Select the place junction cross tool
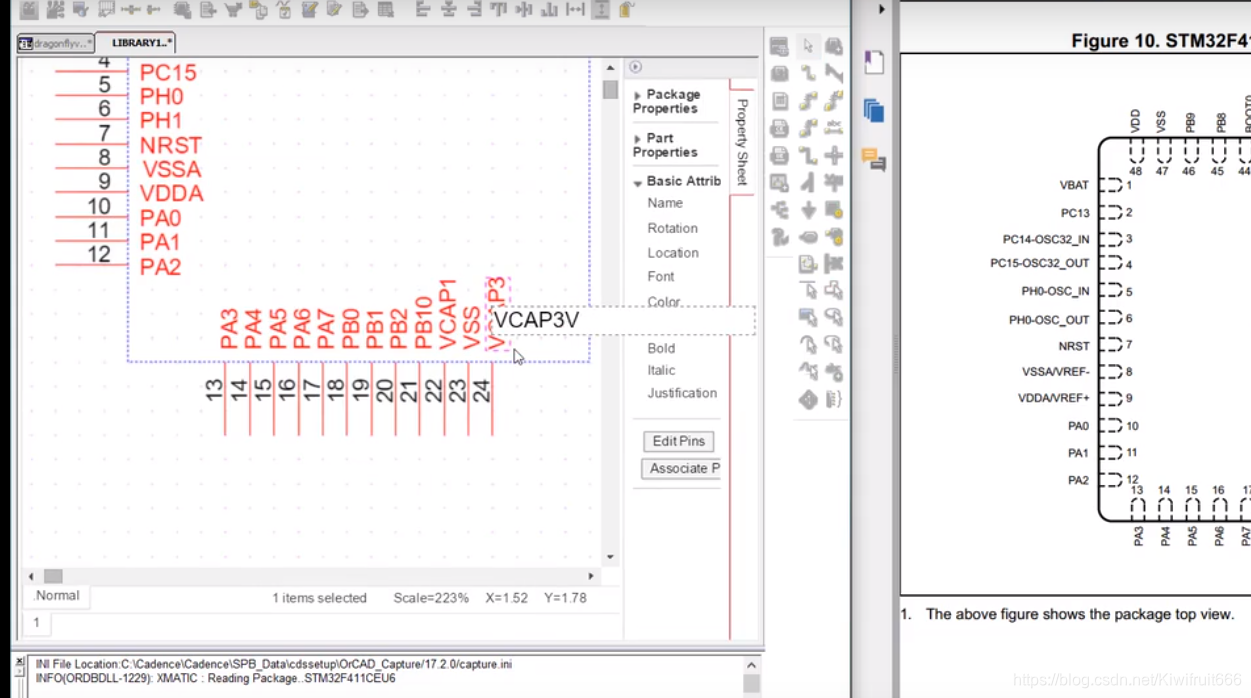This screenshot has width=1251, height=698. coord(834,156)
